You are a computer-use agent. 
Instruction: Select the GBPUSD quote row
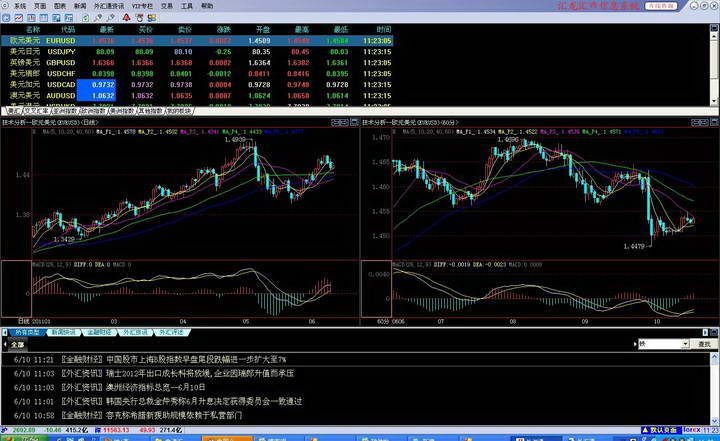tap(197, 63)
